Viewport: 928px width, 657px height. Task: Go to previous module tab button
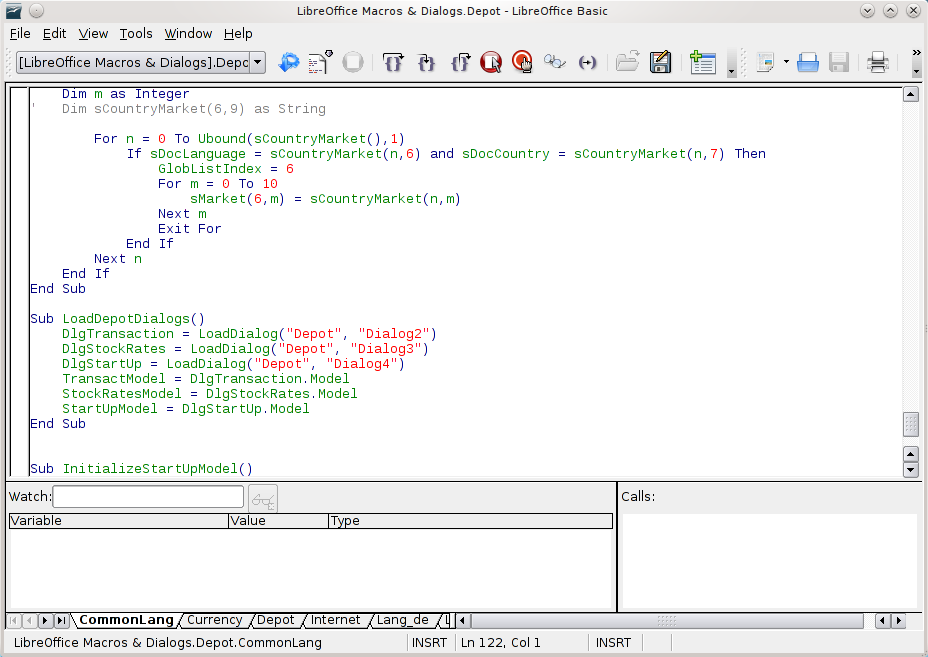[x=29, y=620]
